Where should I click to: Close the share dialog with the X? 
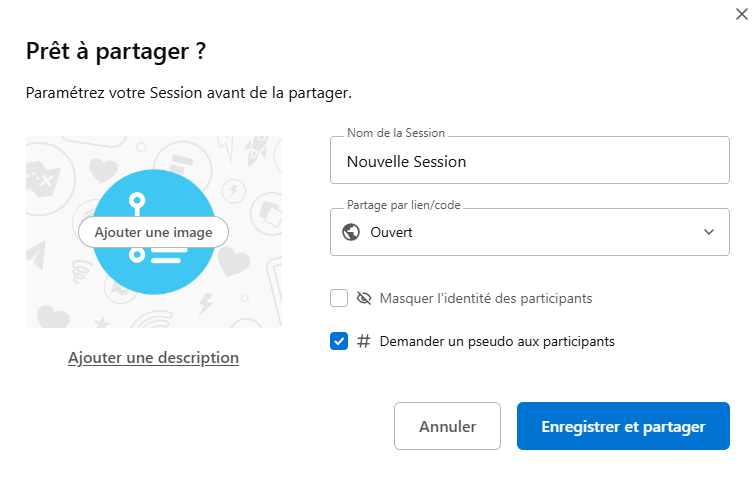[x=738, y=14]
